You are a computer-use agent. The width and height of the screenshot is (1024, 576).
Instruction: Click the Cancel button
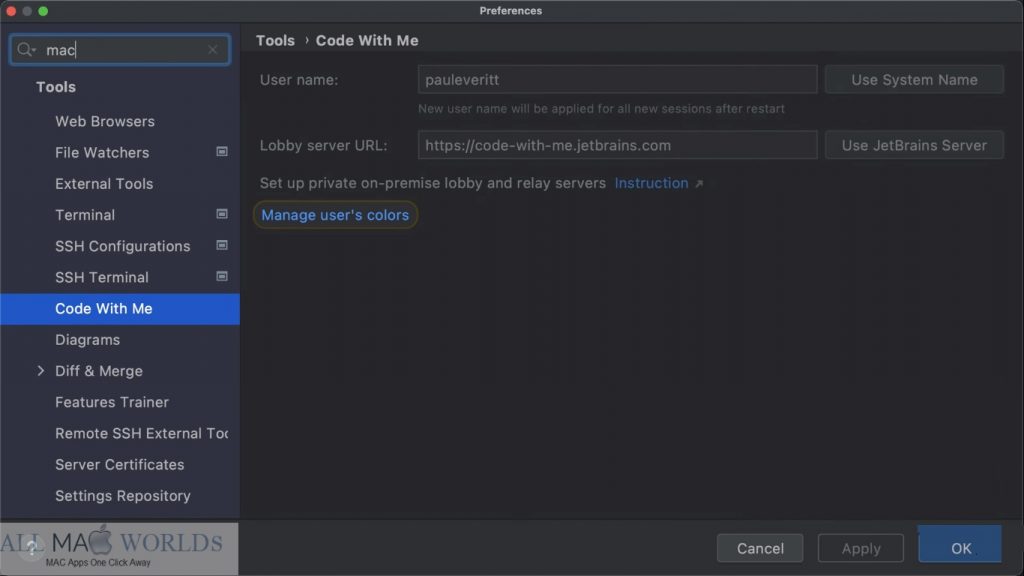click(760, 548)
